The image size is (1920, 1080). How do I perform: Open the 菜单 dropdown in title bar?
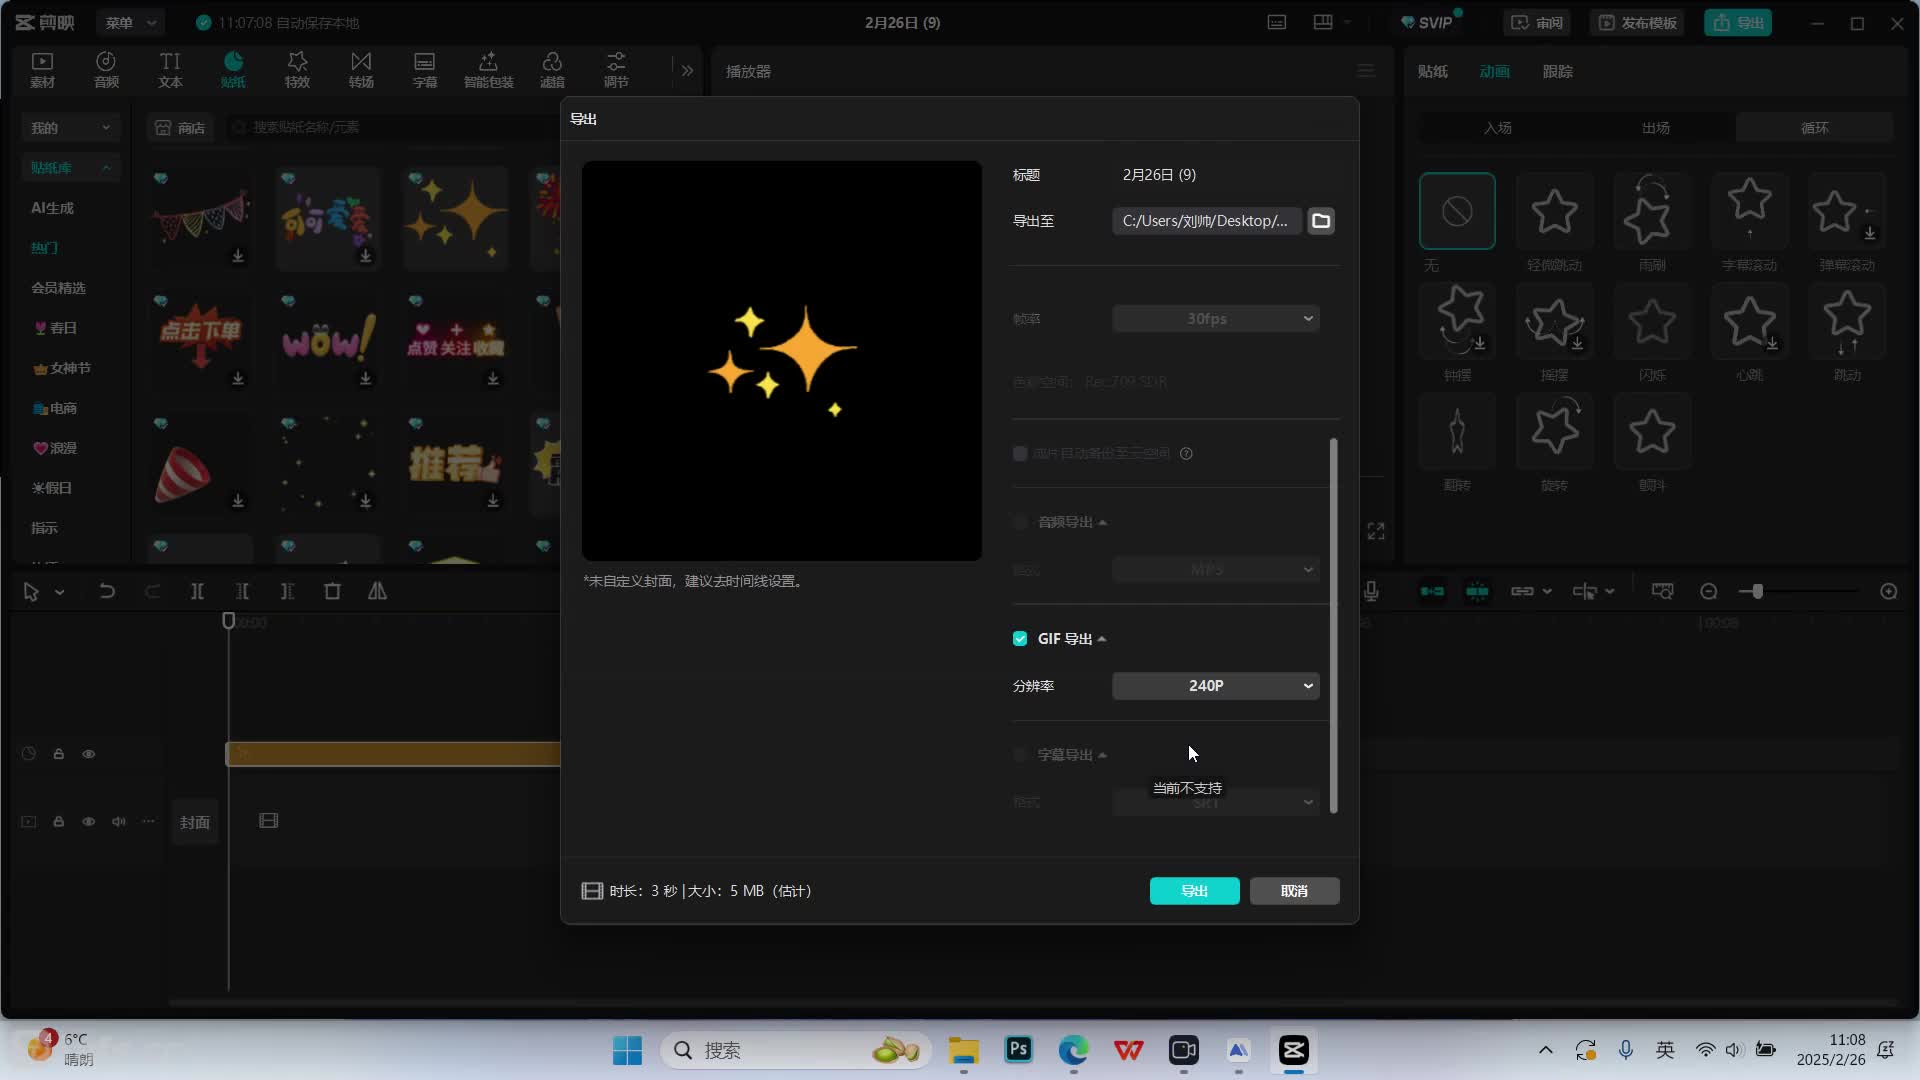[131, 22]
